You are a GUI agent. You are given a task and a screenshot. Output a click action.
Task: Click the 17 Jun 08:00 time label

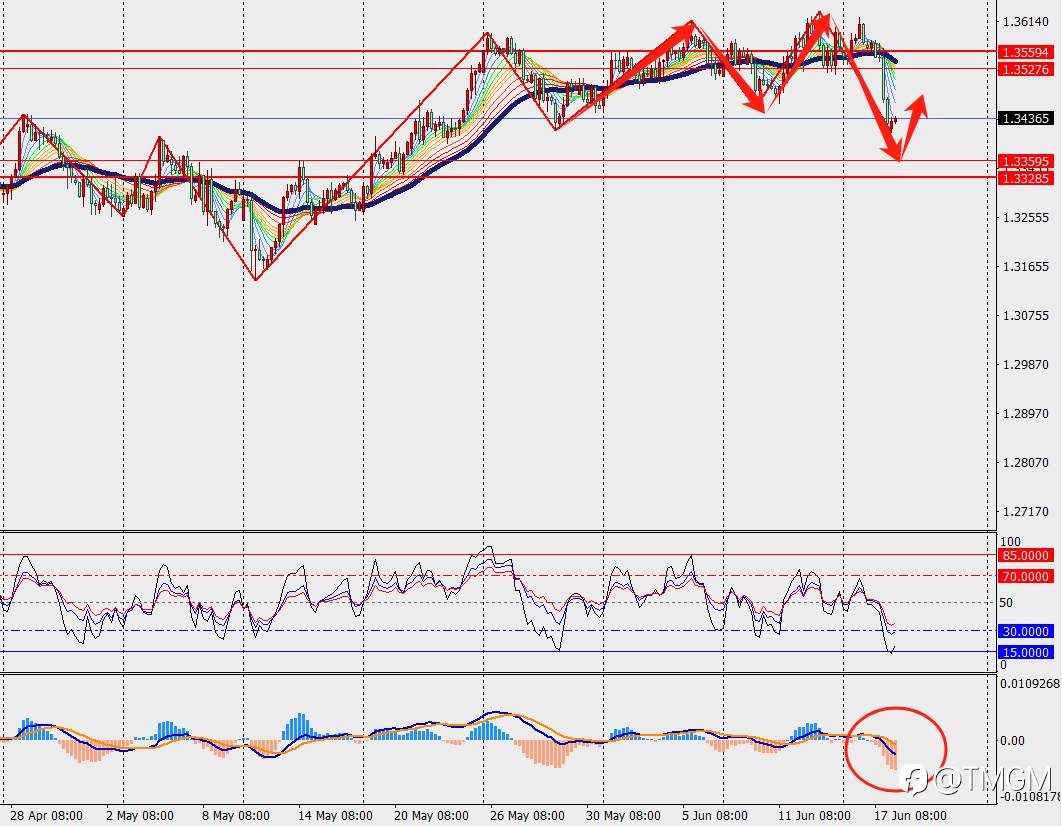click(910, 815)
